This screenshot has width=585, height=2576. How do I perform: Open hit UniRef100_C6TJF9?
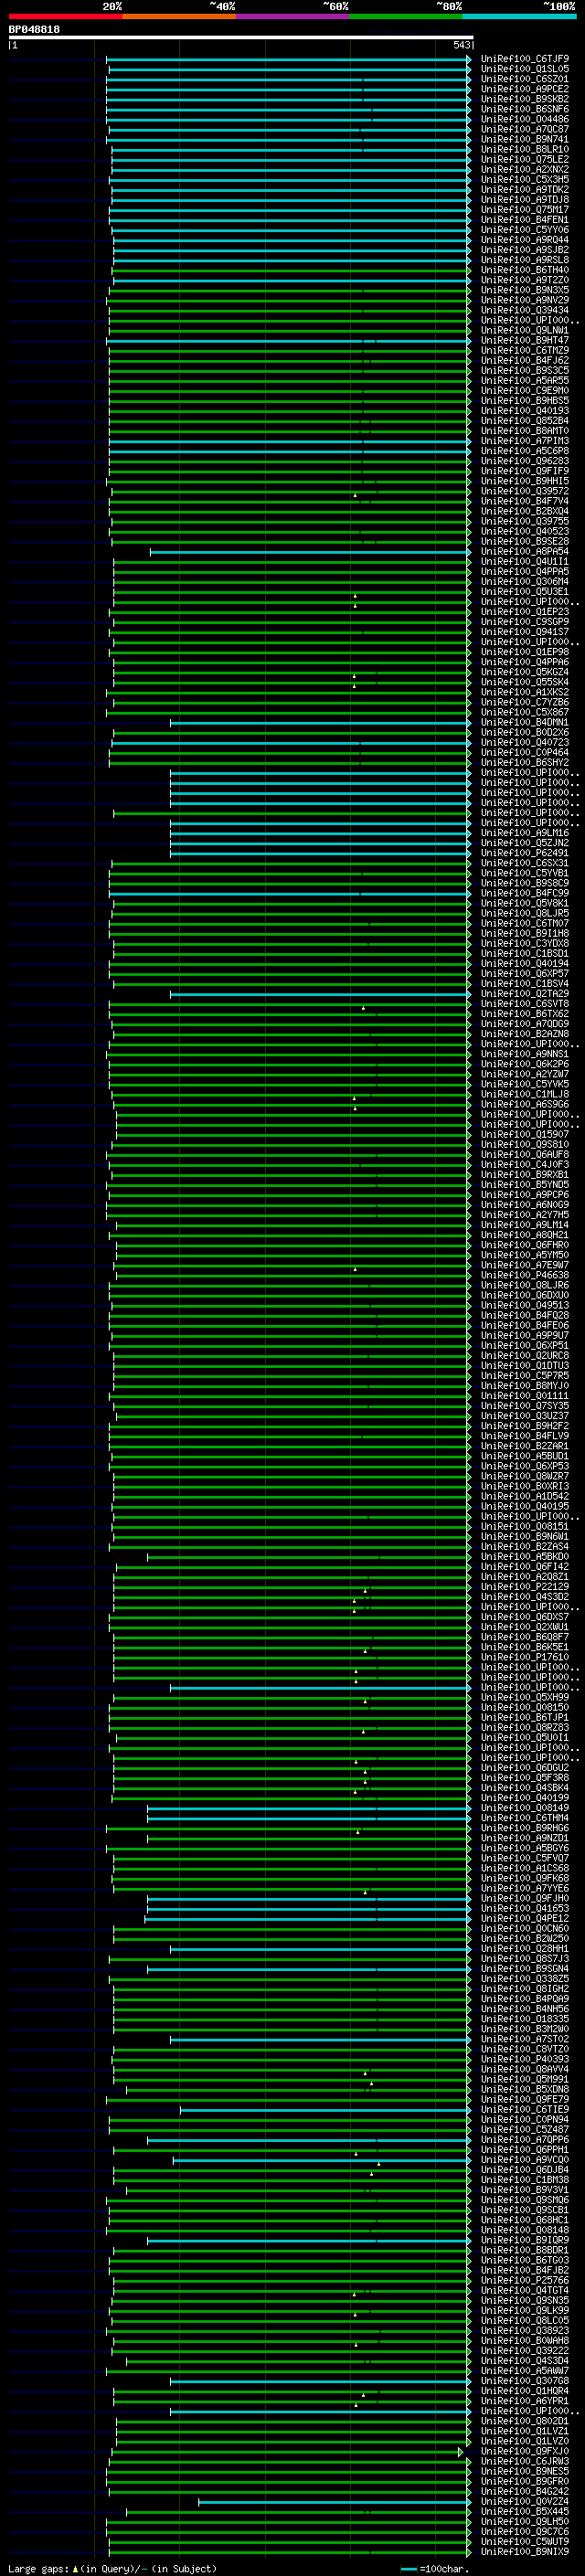(525, 59)
